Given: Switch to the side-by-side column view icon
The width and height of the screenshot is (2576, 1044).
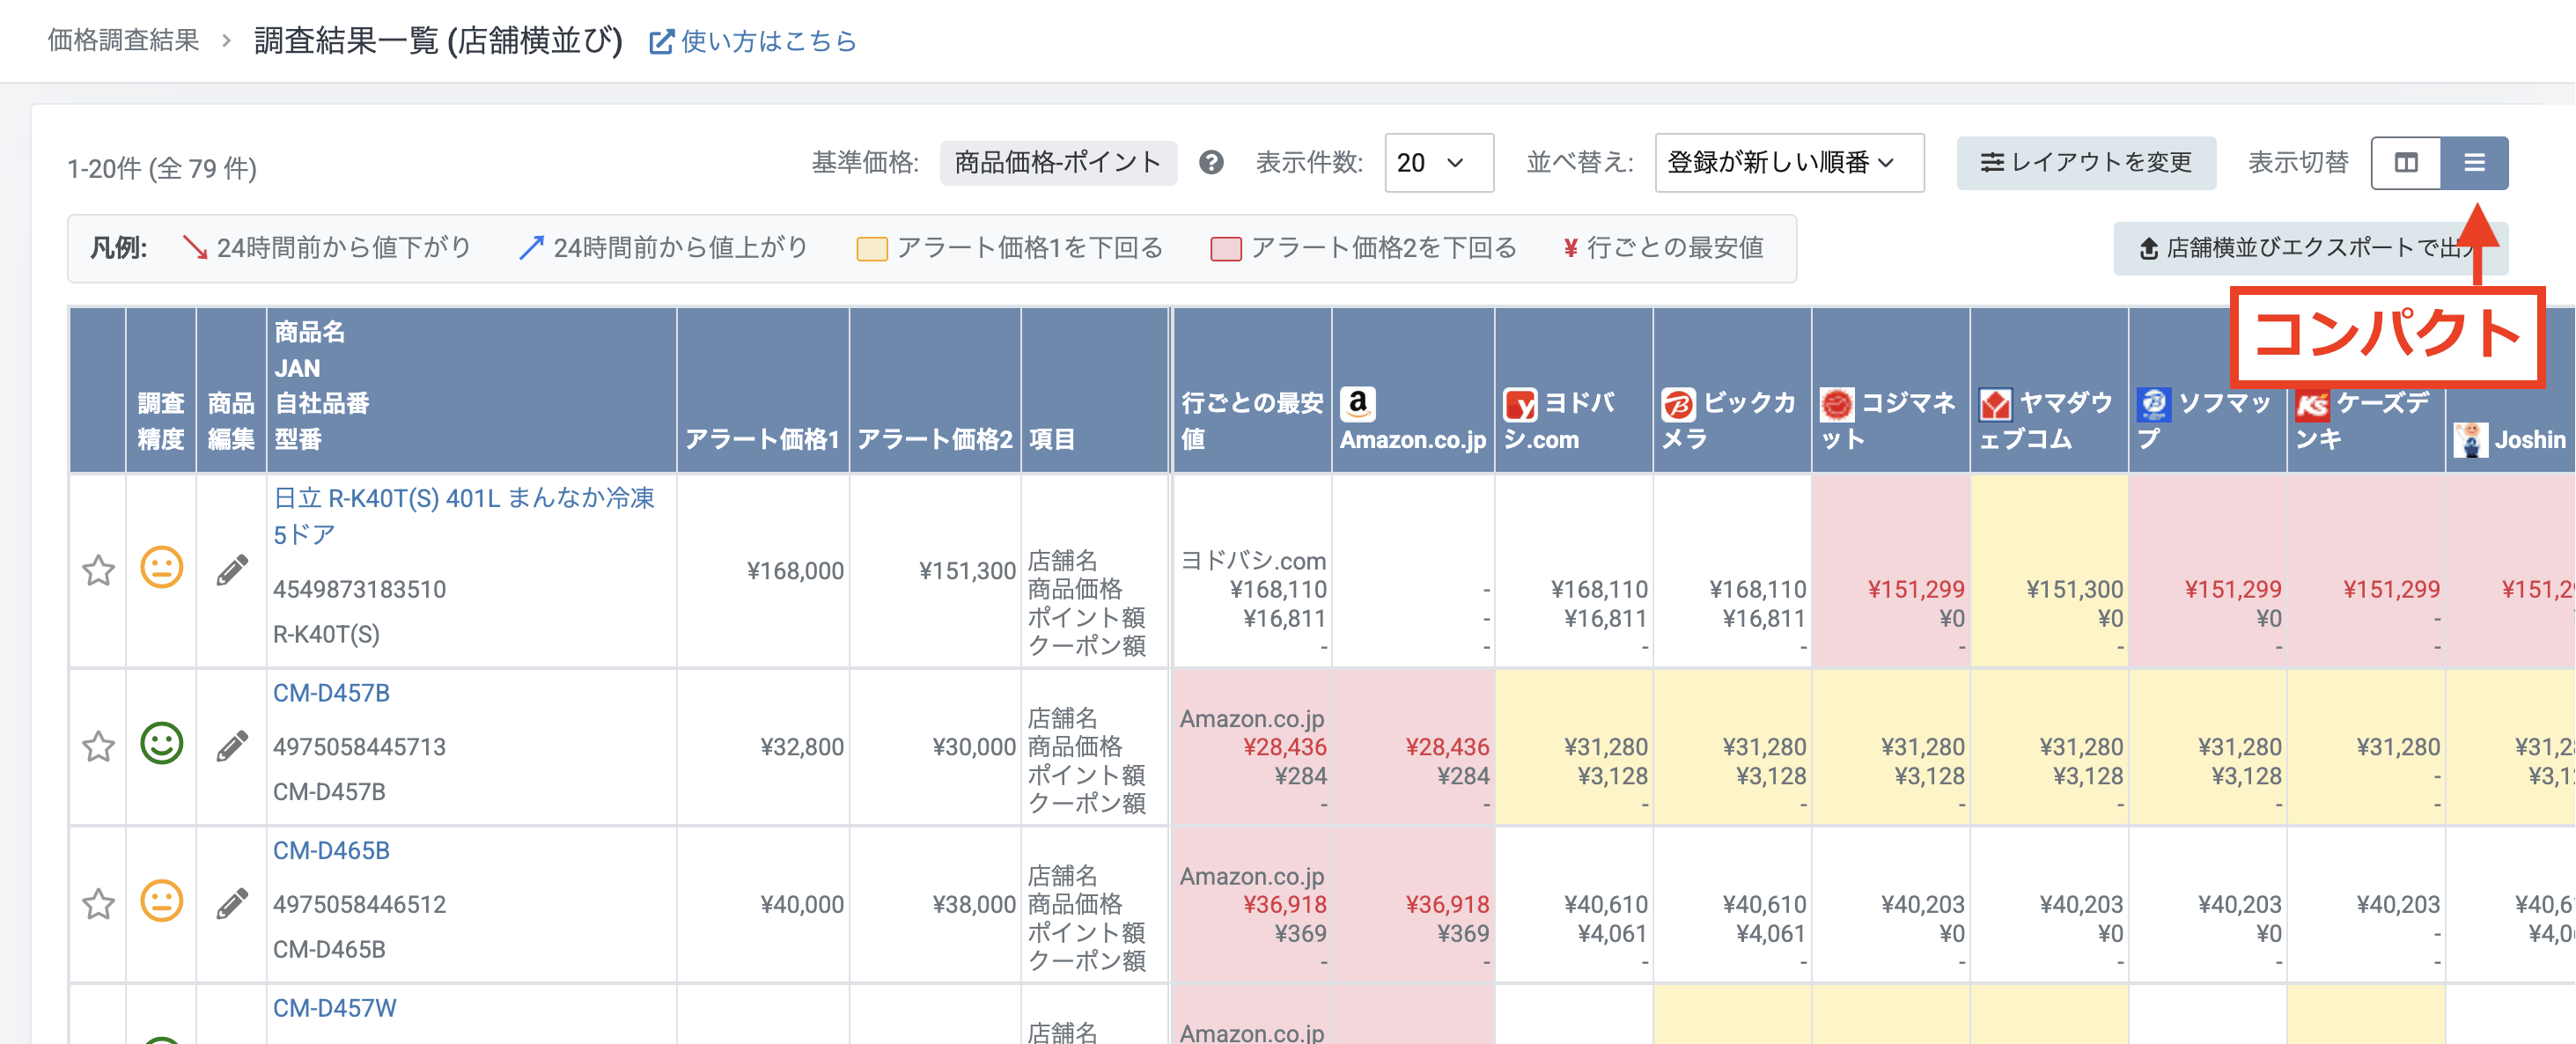Looking at the screenshot, I should [2406, 162].
